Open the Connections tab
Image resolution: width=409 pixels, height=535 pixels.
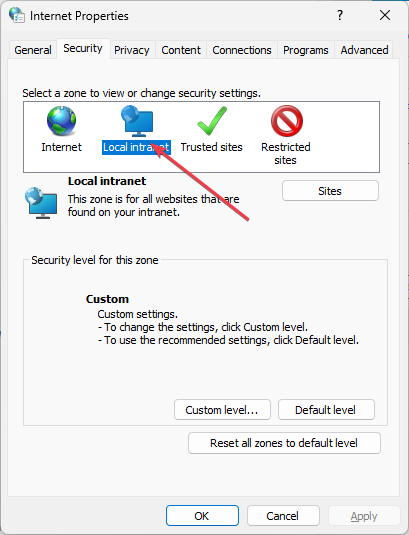pyautogui.click(x=242, y=50)
